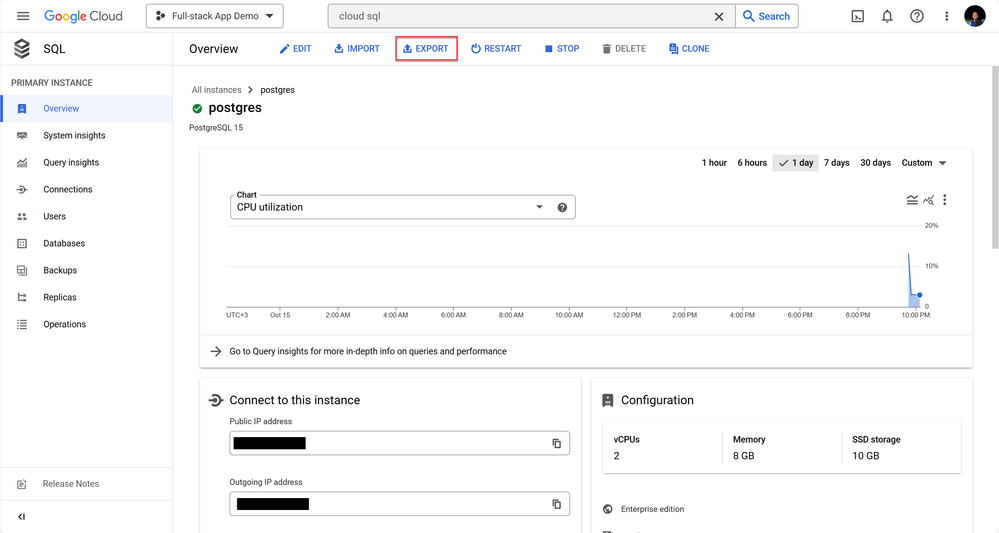Select the 1 hour time range

714,163
